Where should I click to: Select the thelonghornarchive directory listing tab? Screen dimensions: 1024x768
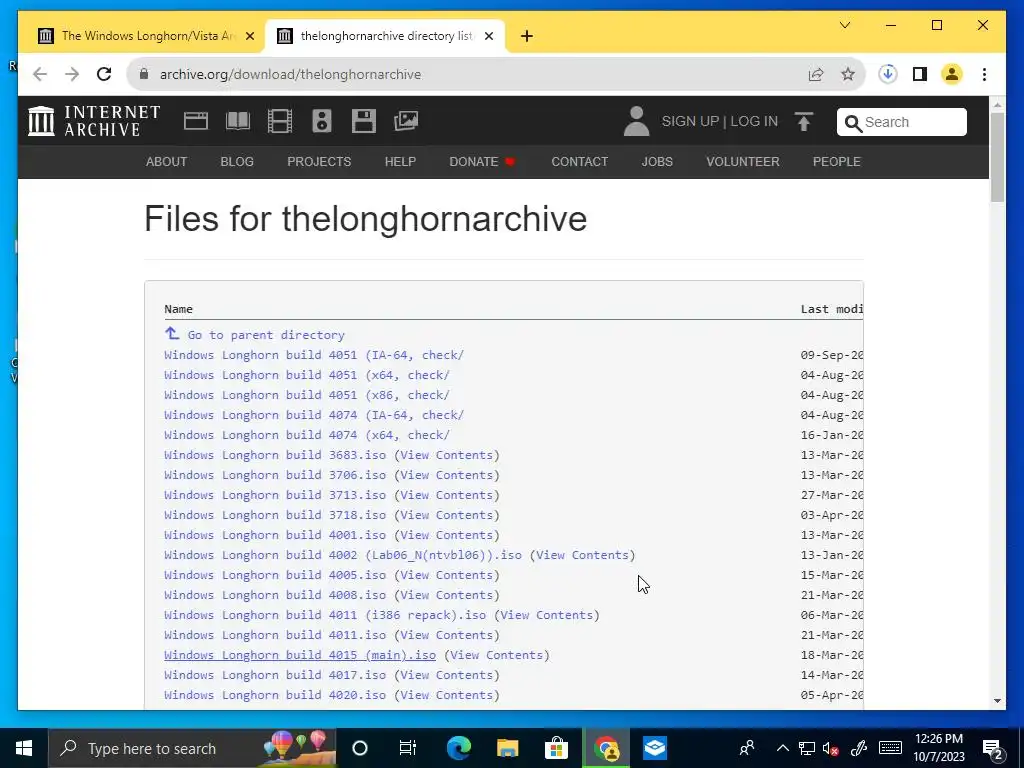[385, 36]
